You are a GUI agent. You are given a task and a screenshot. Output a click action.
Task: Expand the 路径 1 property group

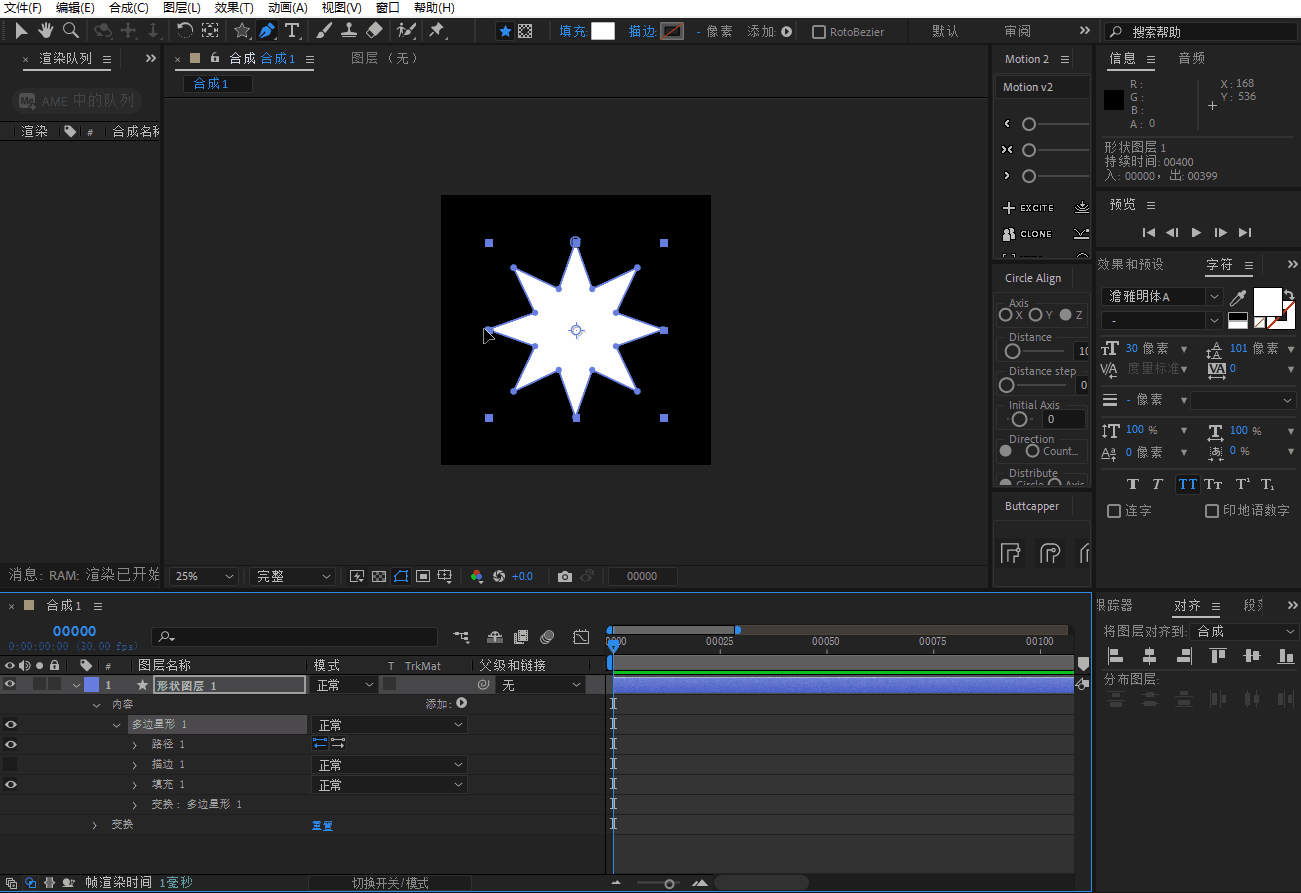pos(135,745)
